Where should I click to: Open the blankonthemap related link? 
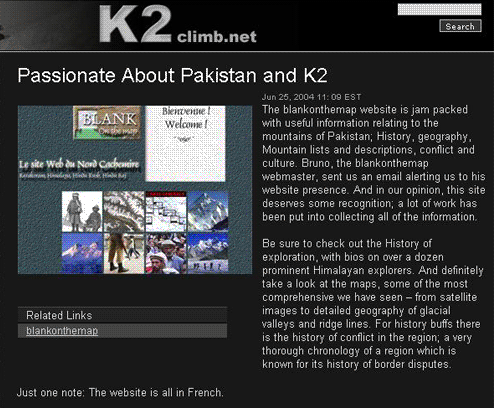tap(62, 331)
